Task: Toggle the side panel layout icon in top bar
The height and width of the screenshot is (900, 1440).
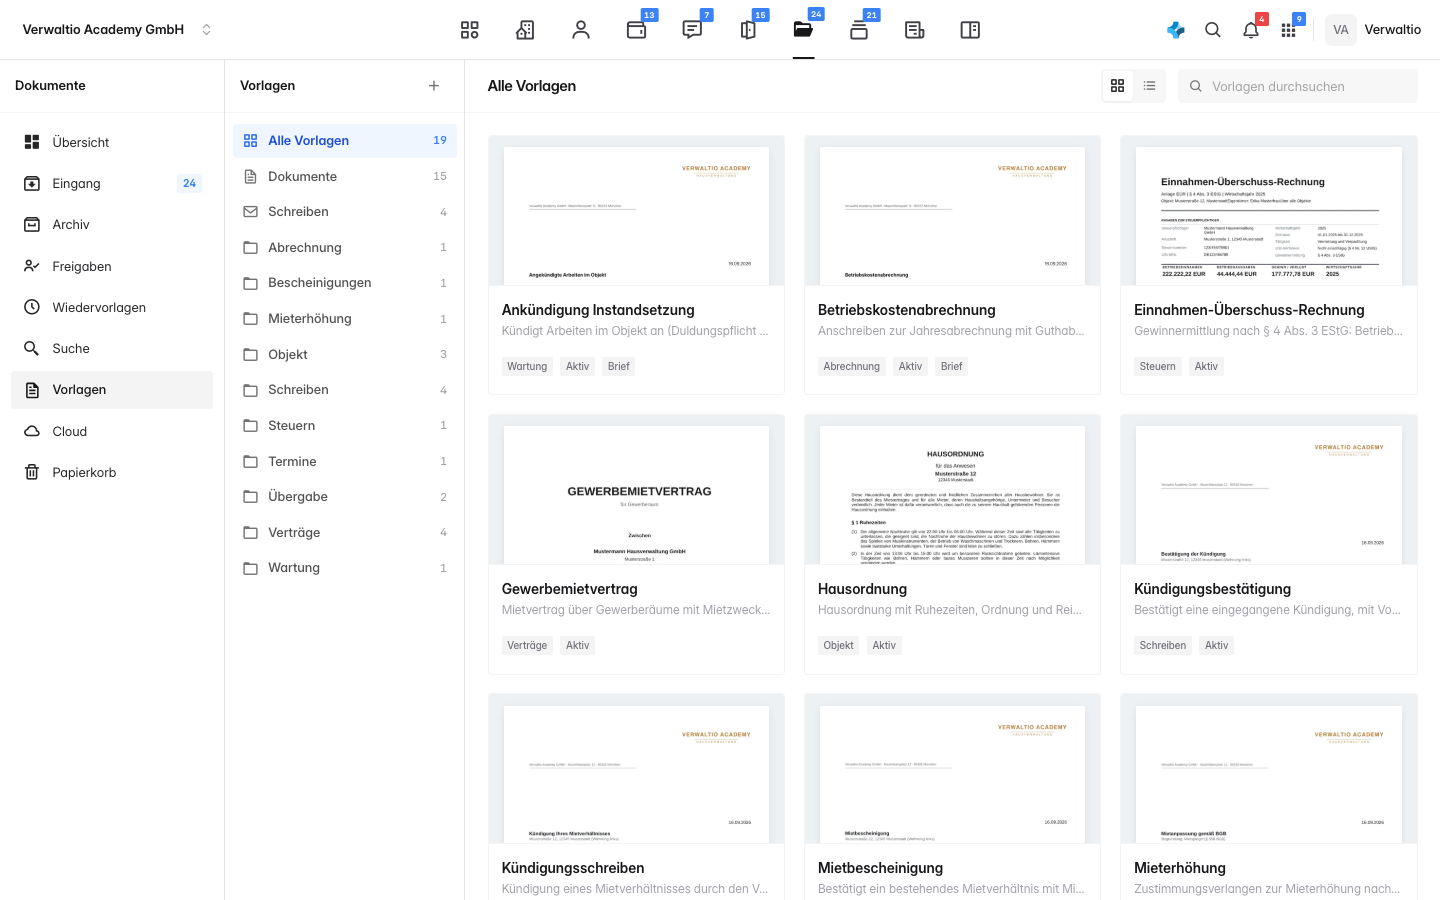Action: point(970,30)
